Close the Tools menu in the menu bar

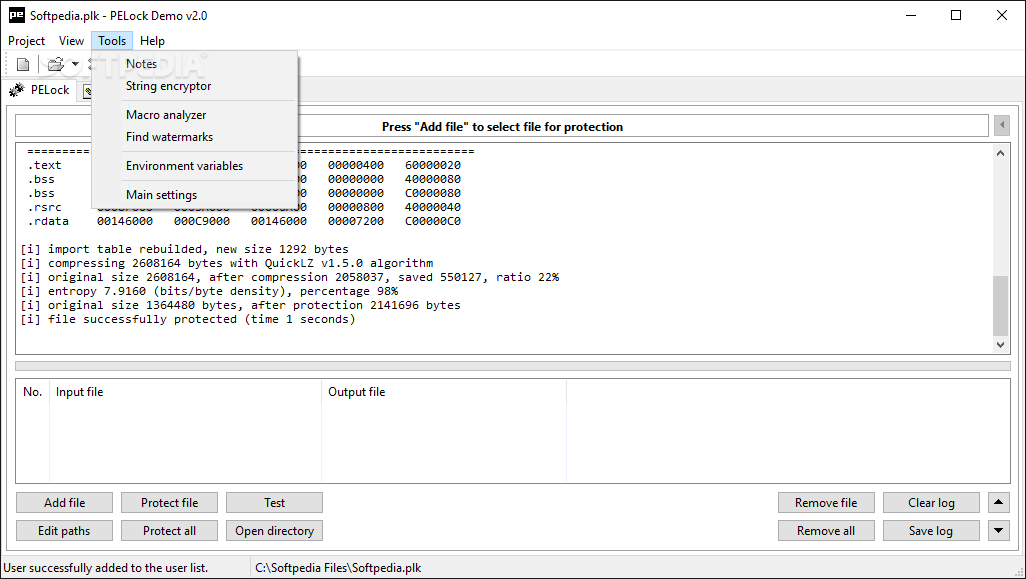[x=112, y=41]
